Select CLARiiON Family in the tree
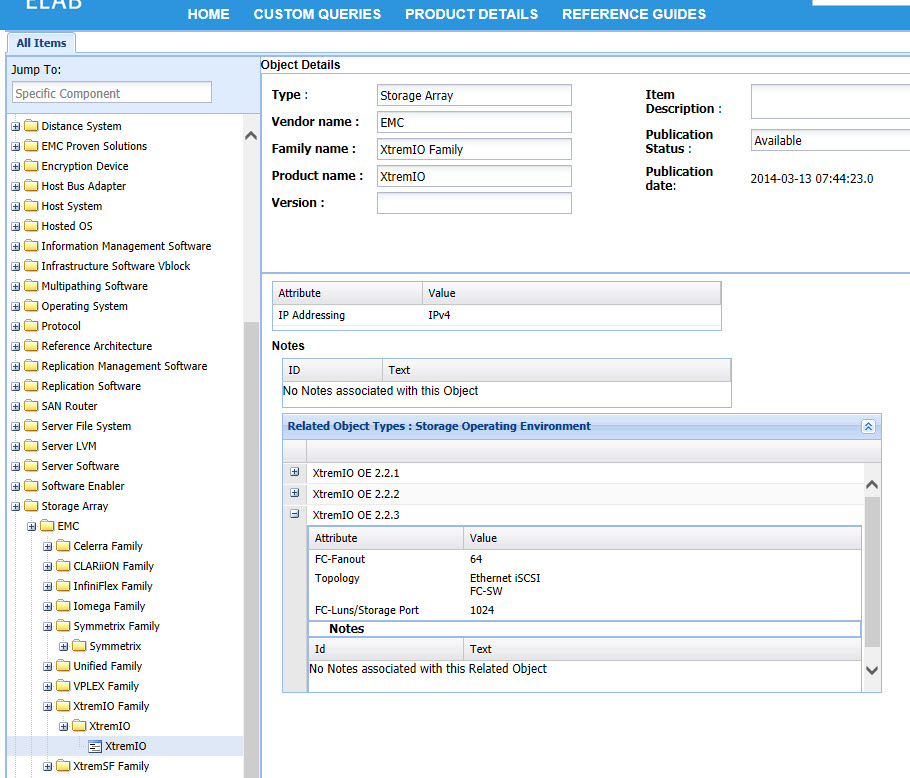 pyautogui.click(x=113, y=566)
